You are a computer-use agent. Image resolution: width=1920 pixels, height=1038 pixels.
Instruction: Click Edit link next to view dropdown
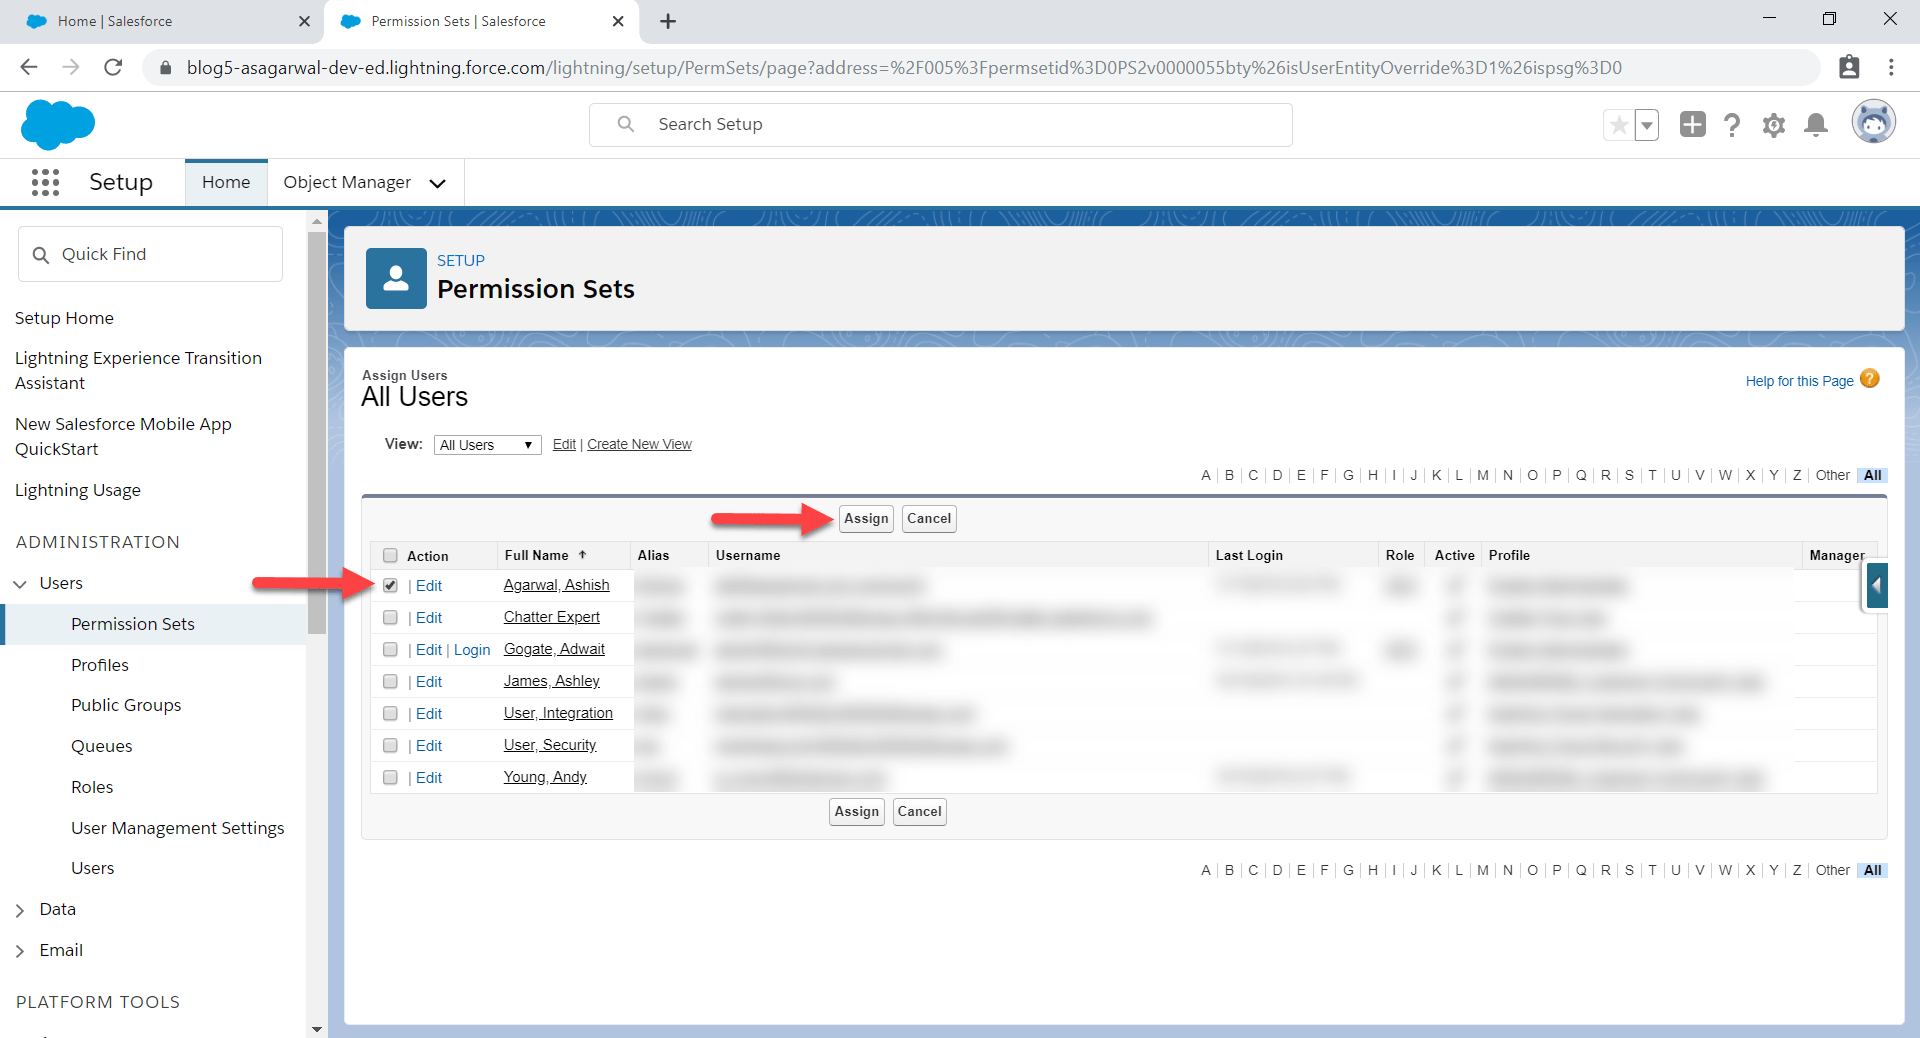(x=564, y=444)
